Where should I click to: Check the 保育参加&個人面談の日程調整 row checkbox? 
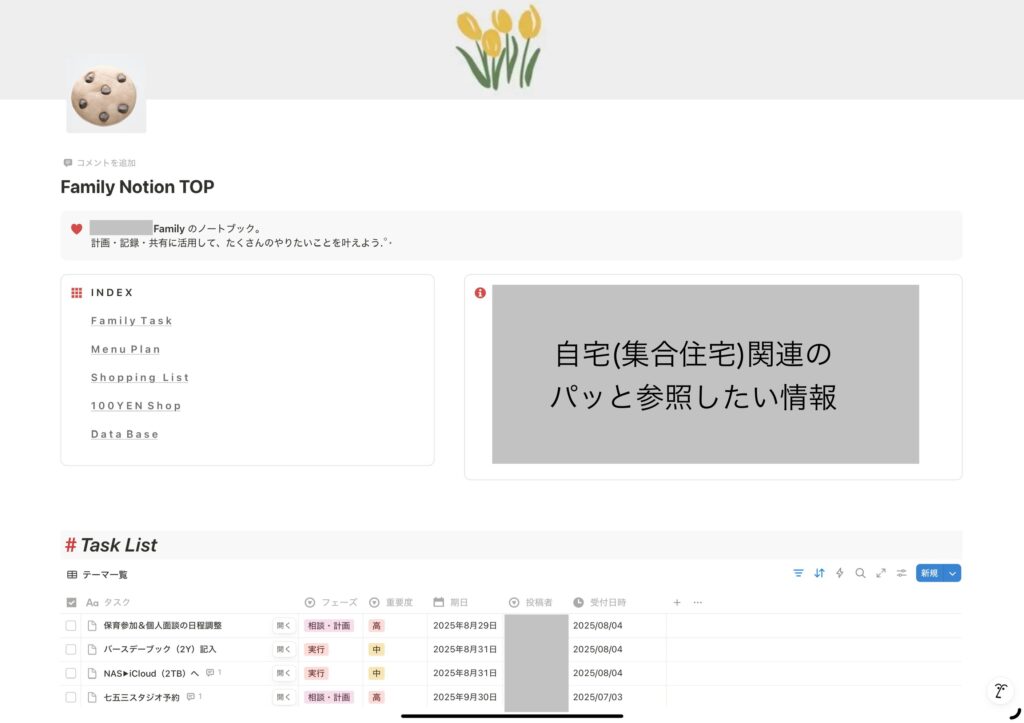(70, 625)
